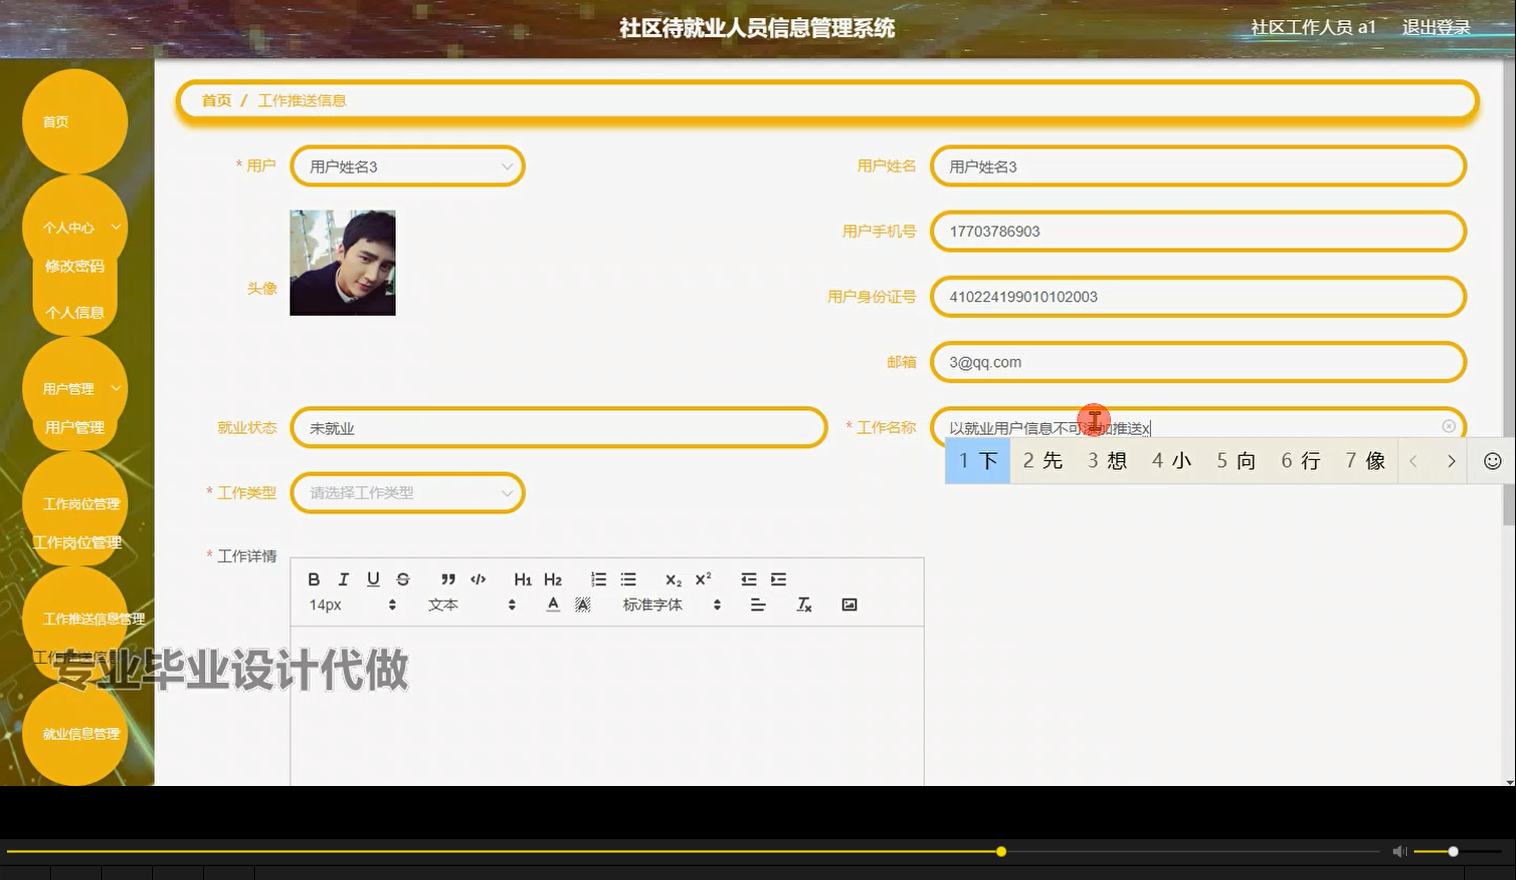Click 退出登录 to log out

[x=1436, y=27]
